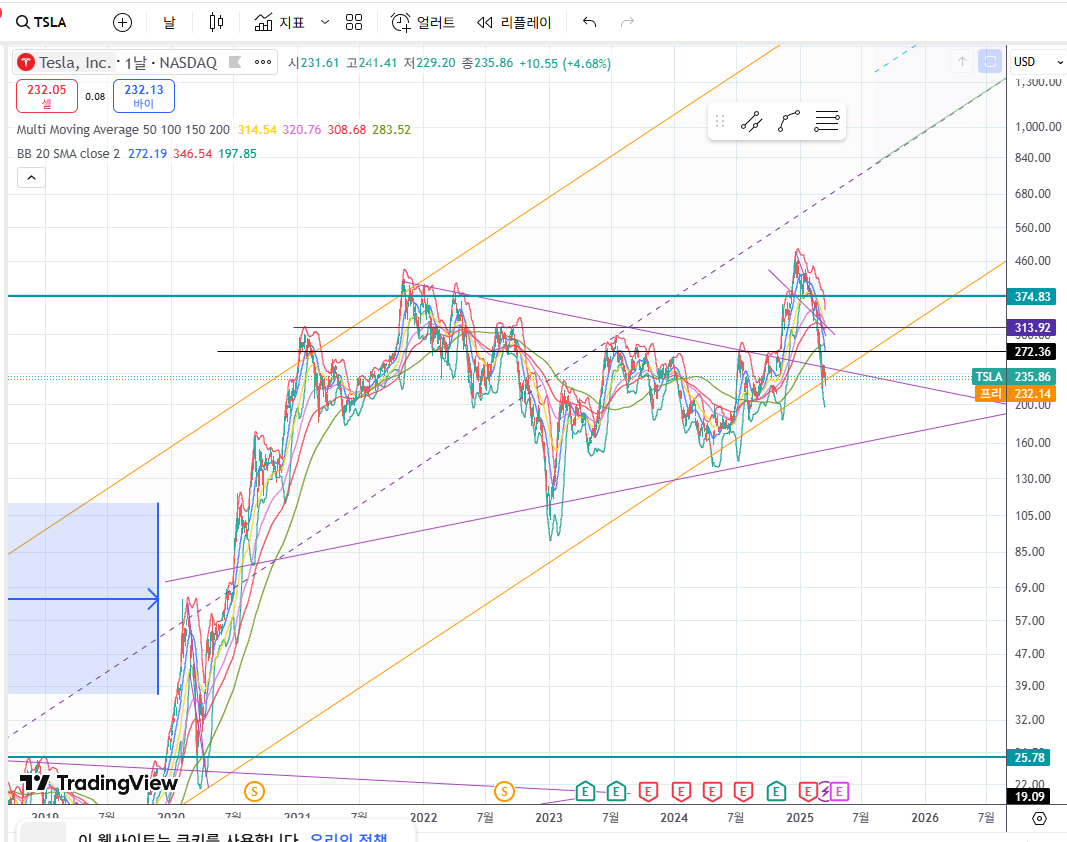Open the USD currency dropdown
The width and height of the screenshot is (1067, 842).
pyautogui.click(x=1038, y=62)
